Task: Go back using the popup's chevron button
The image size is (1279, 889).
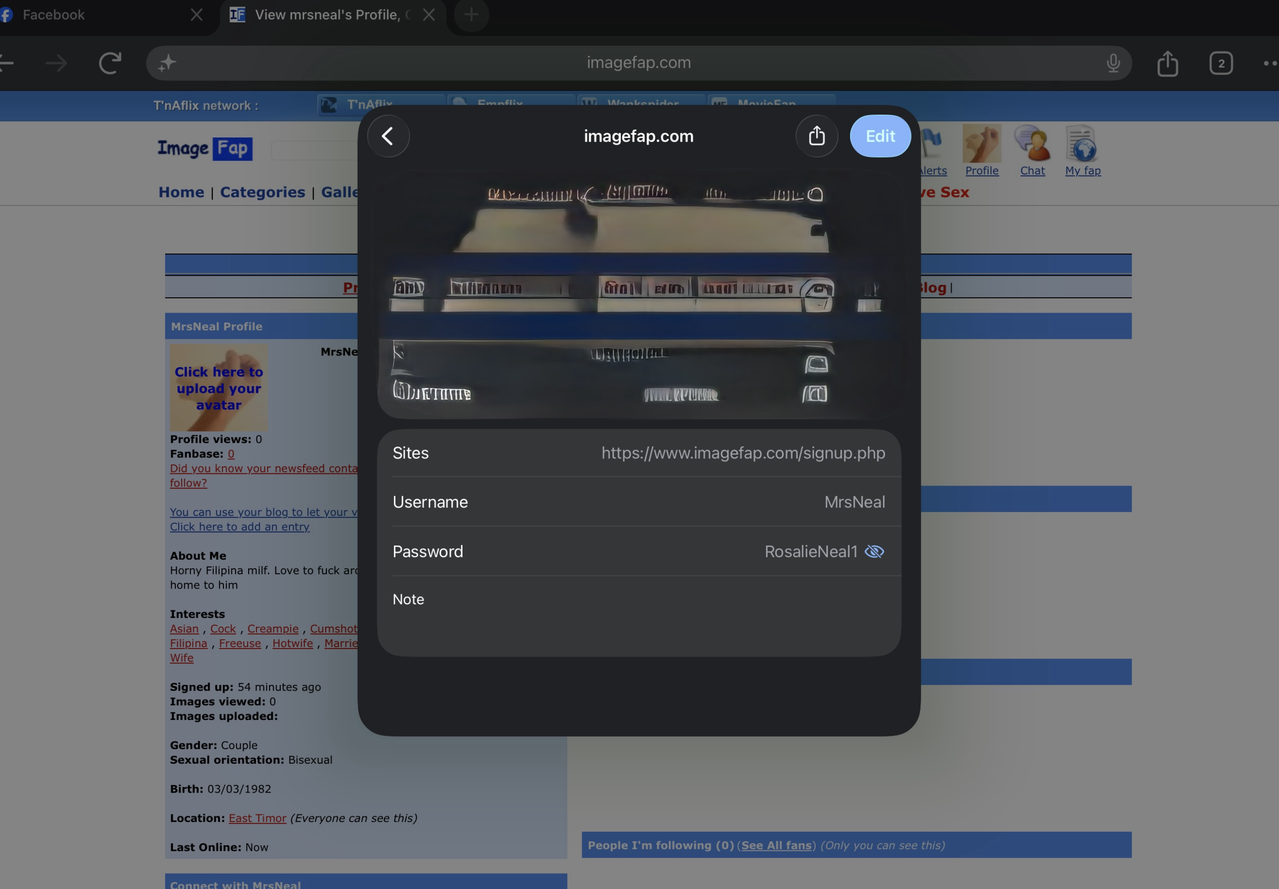Action: 388,136
